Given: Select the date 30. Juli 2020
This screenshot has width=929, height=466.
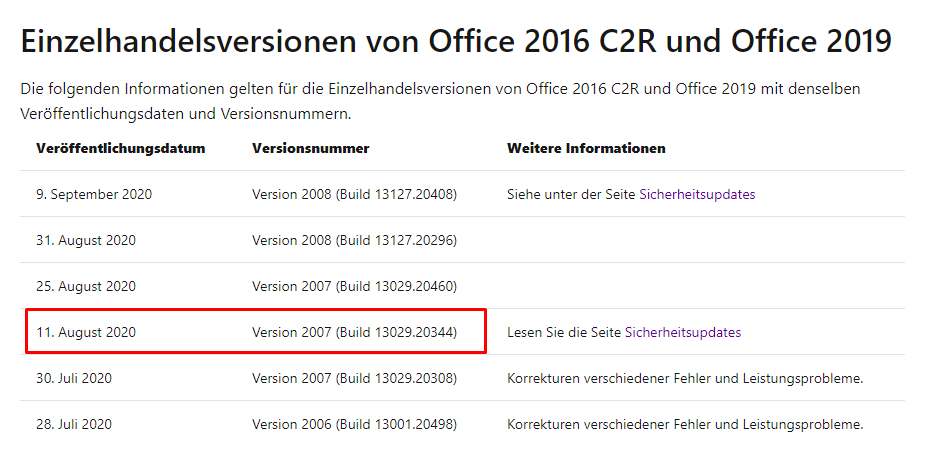Looking at the screenshot, I should pos(73,378).
